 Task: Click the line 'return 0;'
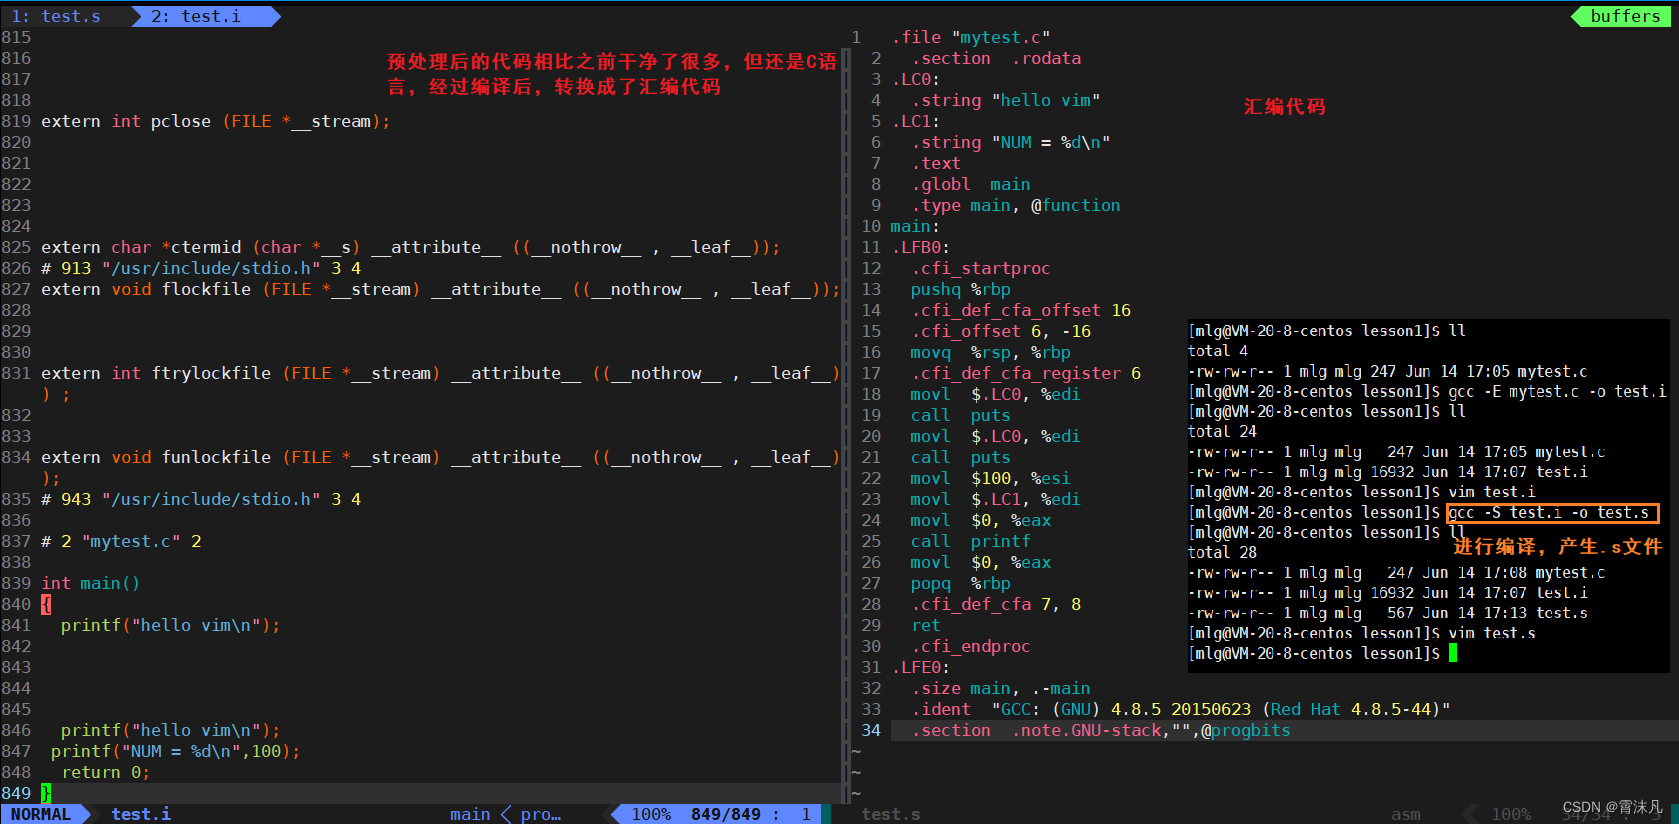tap(105, 772)
